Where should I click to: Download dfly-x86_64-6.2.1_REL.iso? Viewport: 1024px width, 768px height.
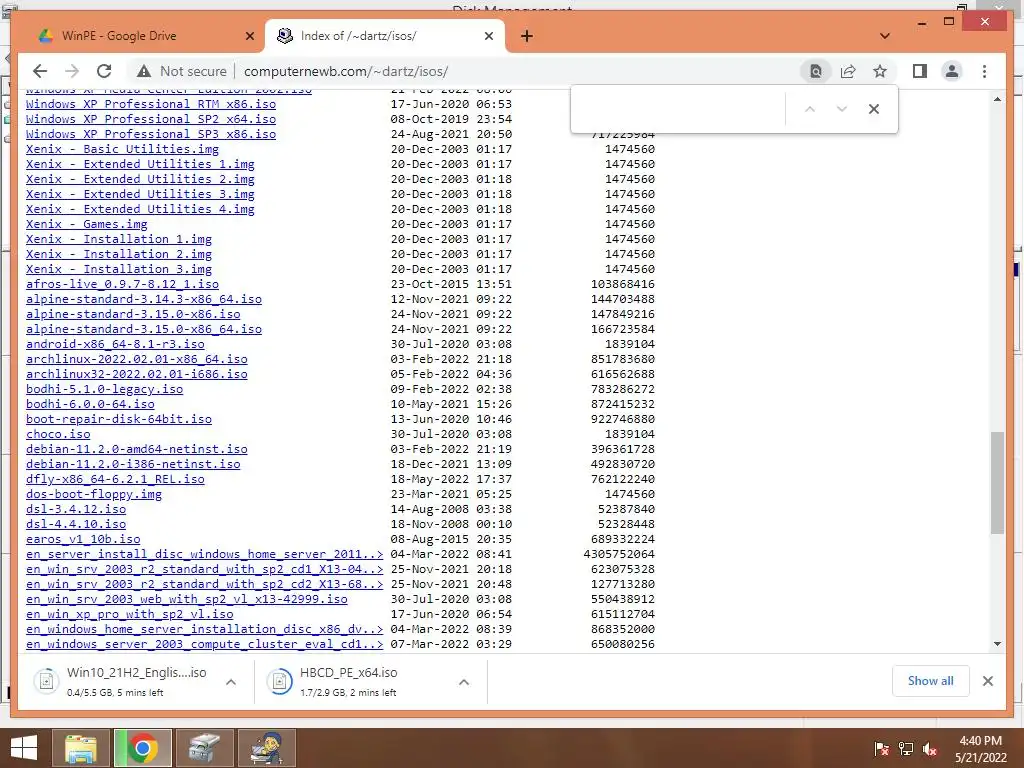pos(115,479)
